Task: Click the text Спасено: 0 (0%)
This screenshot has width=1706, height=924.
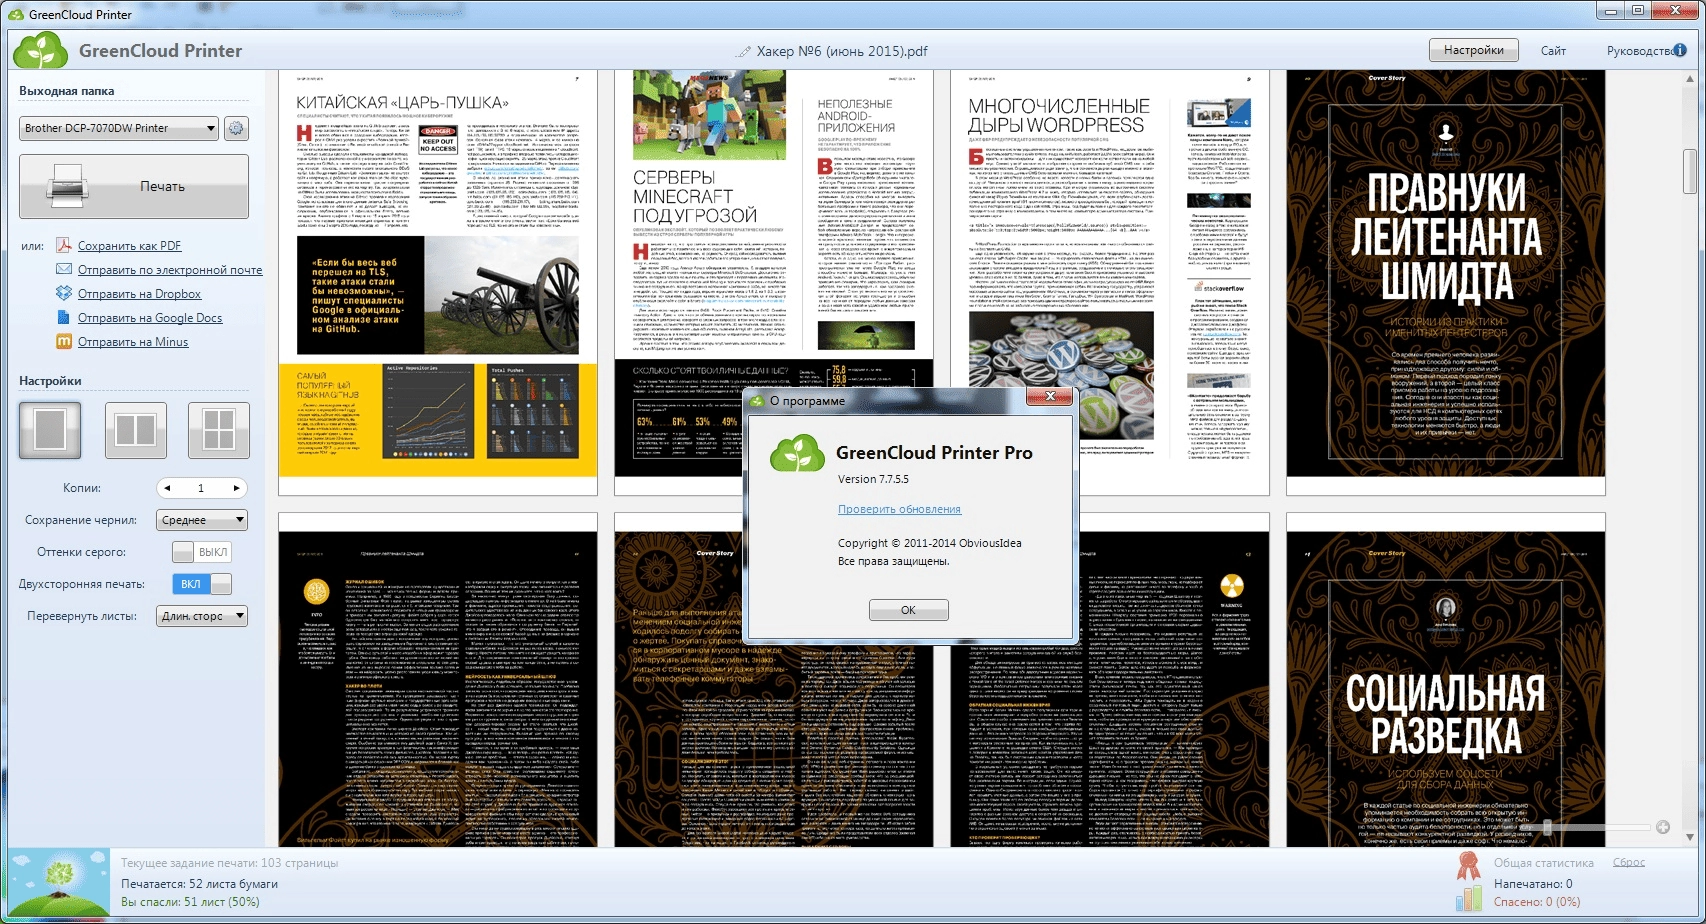Action: pyautogui.click(x=1537, y=902)
